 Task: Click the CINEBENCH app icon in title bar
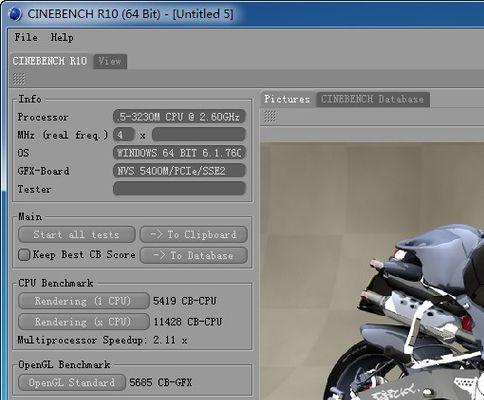(15, 14)
